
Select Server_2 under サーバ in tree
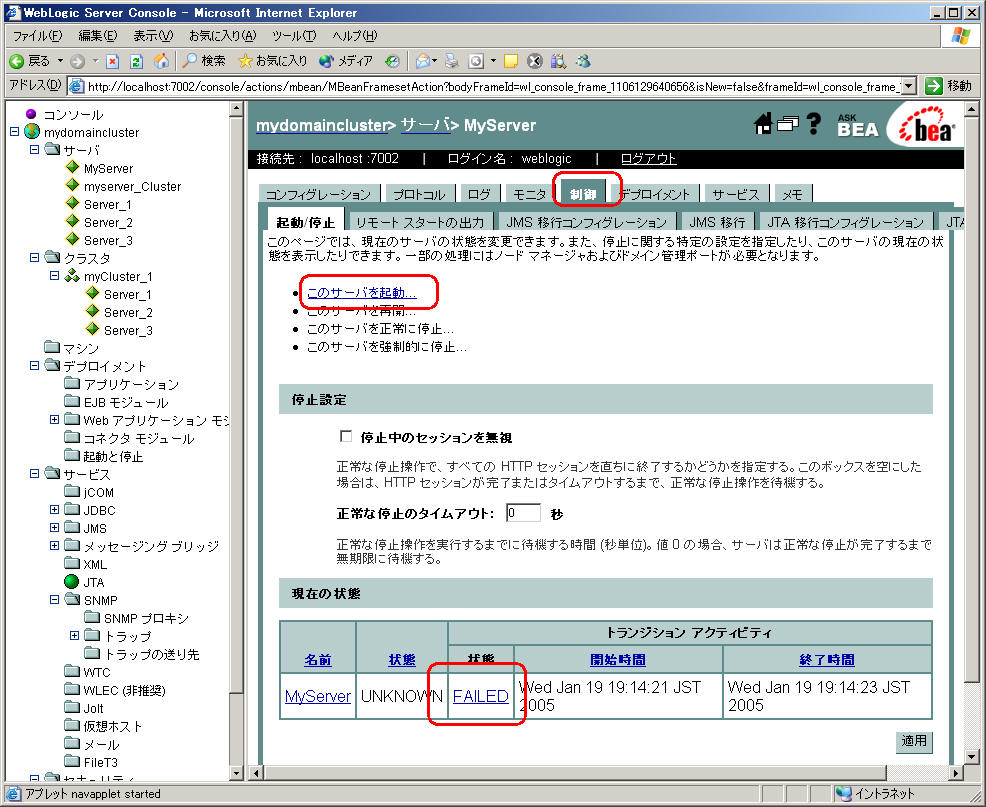108,222
